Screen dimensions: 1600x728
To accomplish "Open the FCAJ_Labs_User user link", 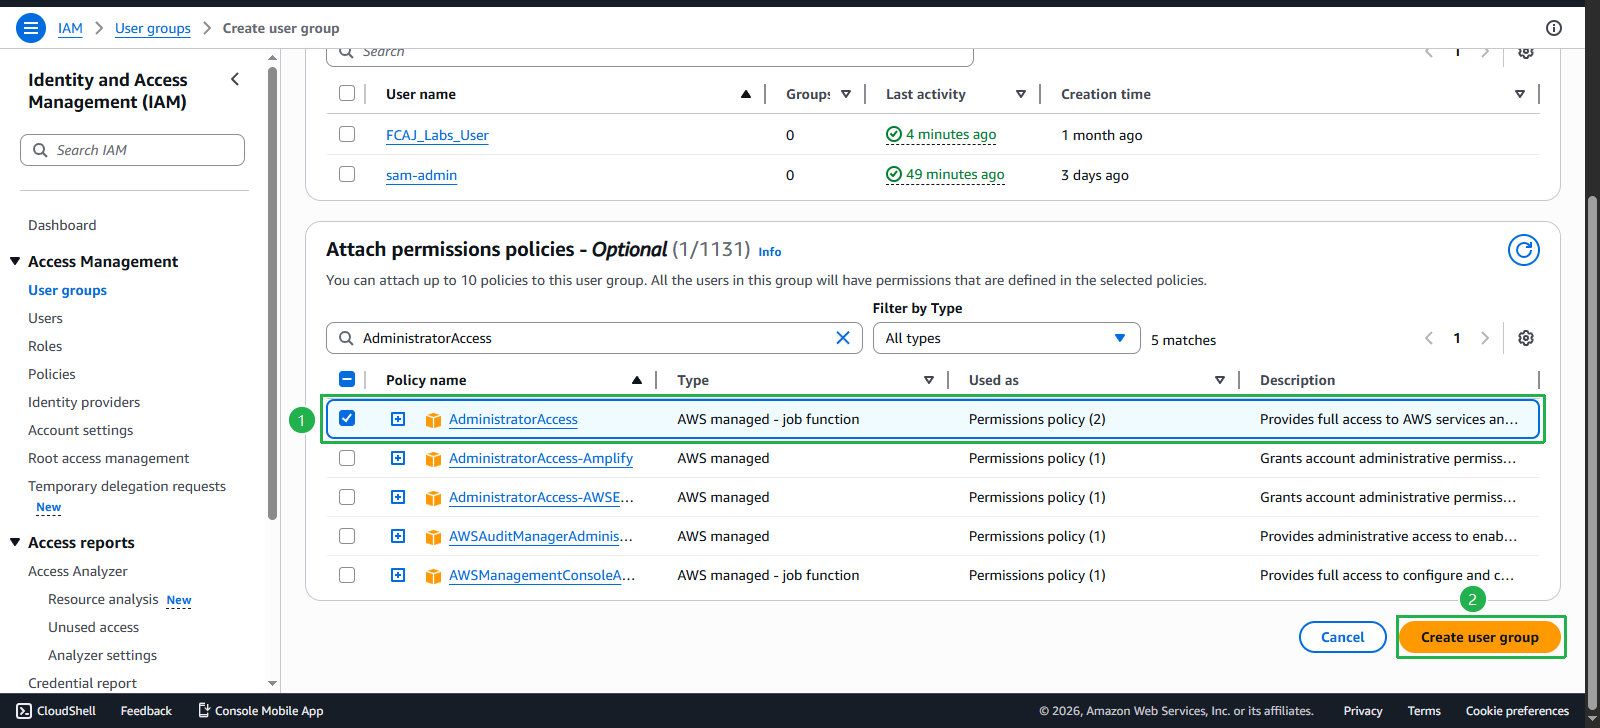I will [437, 135].
